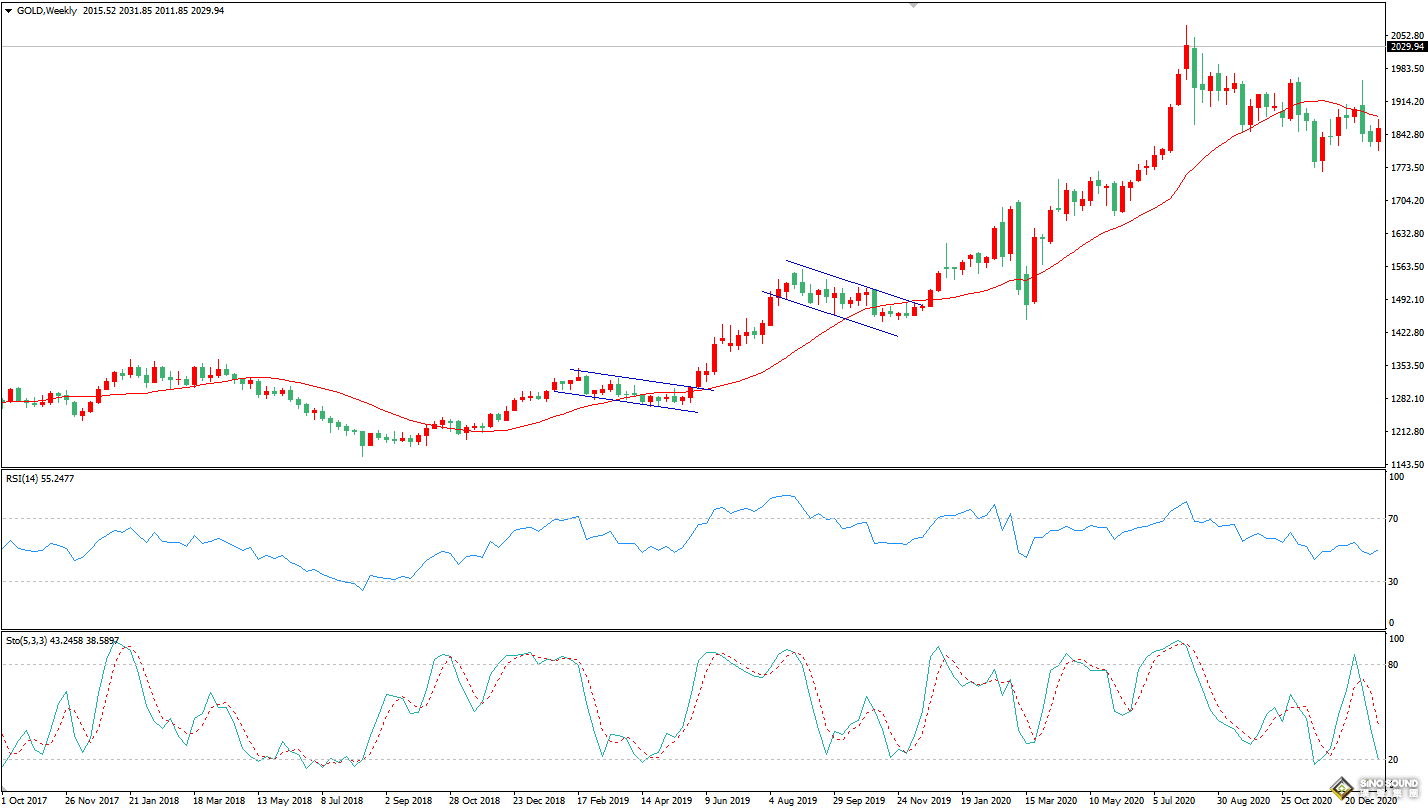Image resolution: width=1428 pixels, height=810 pixels.
Task: Click the 2 Sep 2018 date label
Action: pos(410,801)
